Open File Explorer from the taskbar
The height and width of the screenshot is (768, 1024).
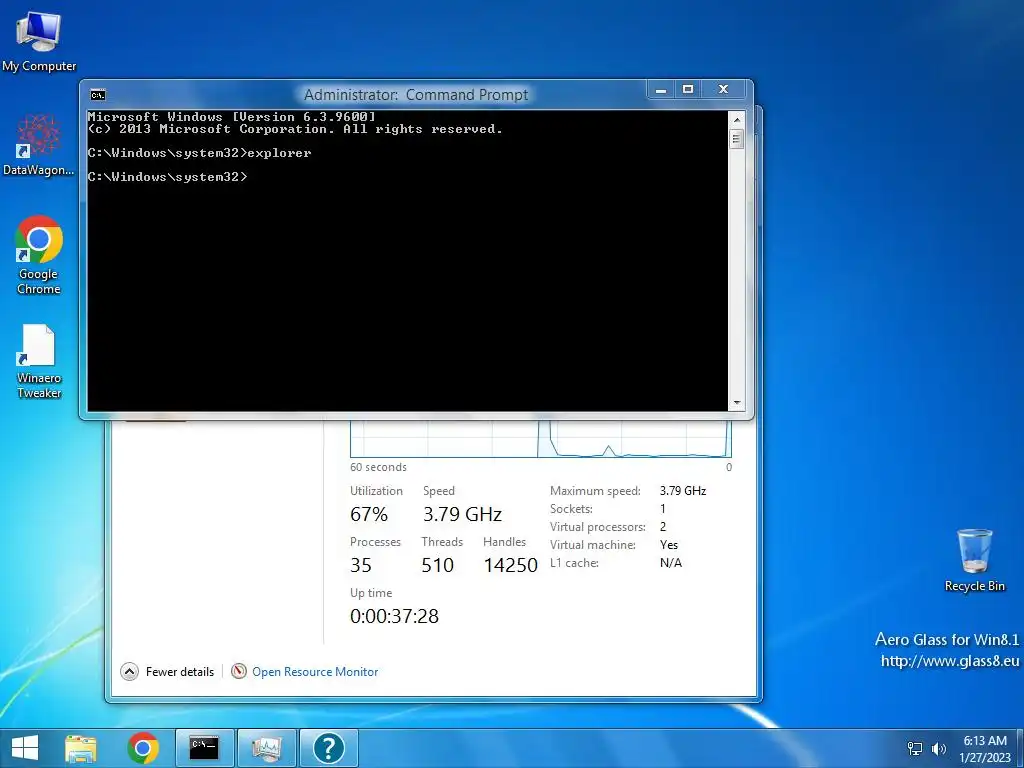(81, 748)
